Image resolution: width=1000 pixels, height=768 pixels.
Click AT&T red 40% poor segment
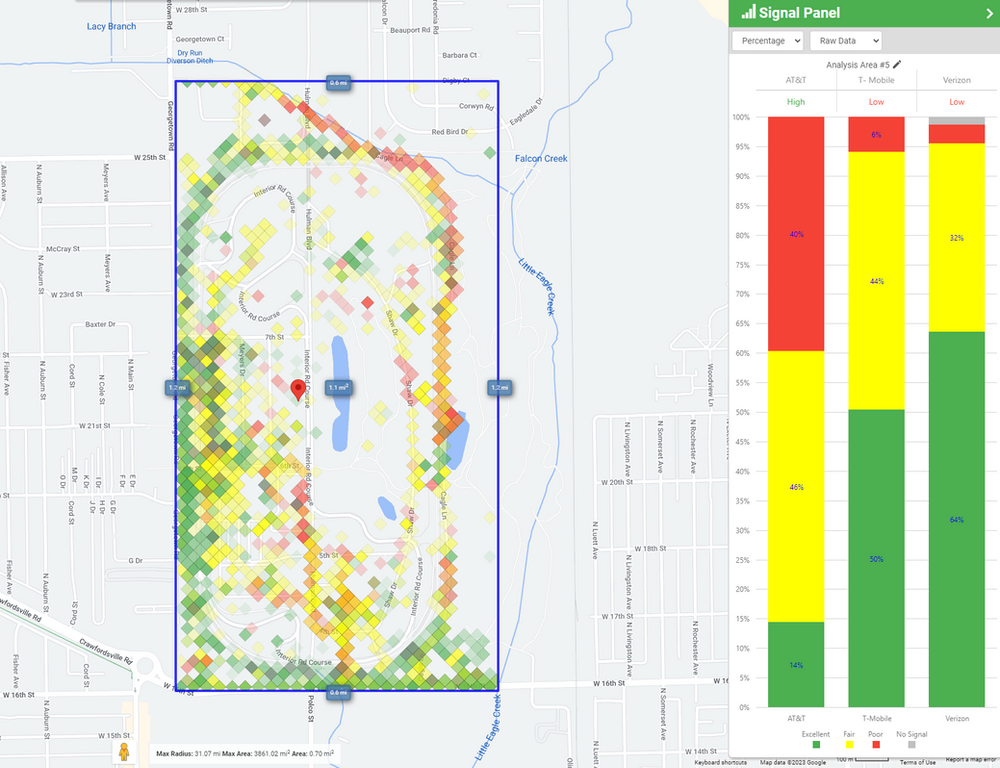[796, 234]
